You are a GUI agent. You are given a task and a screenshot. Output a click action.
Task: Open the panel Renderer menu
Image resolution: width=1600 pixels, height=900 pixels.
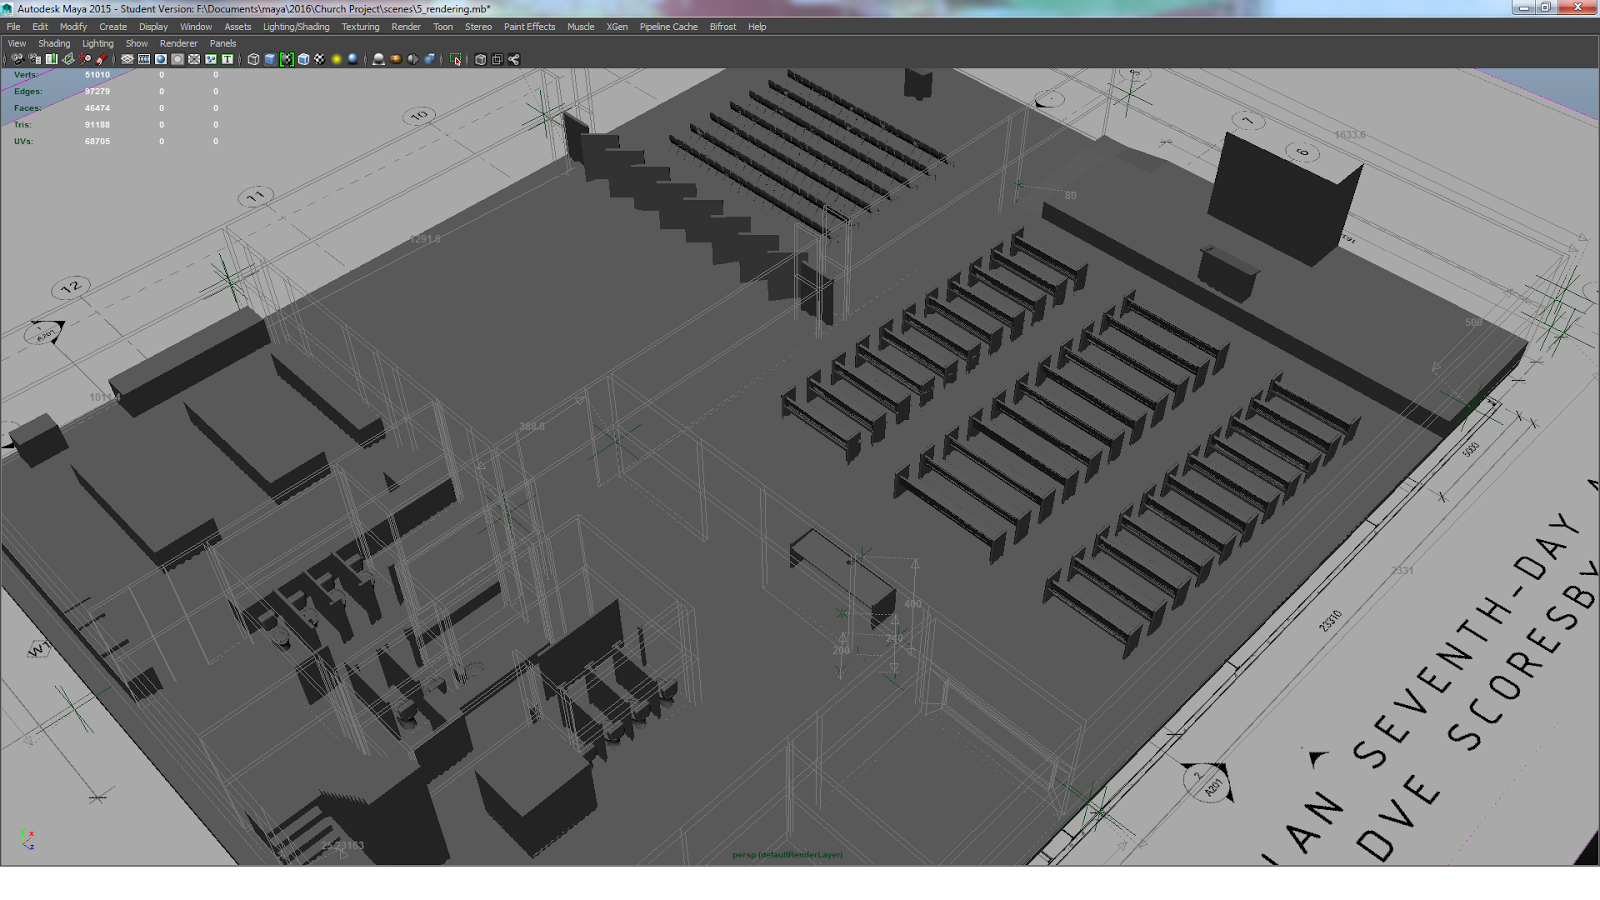click(x=179, y=44)
